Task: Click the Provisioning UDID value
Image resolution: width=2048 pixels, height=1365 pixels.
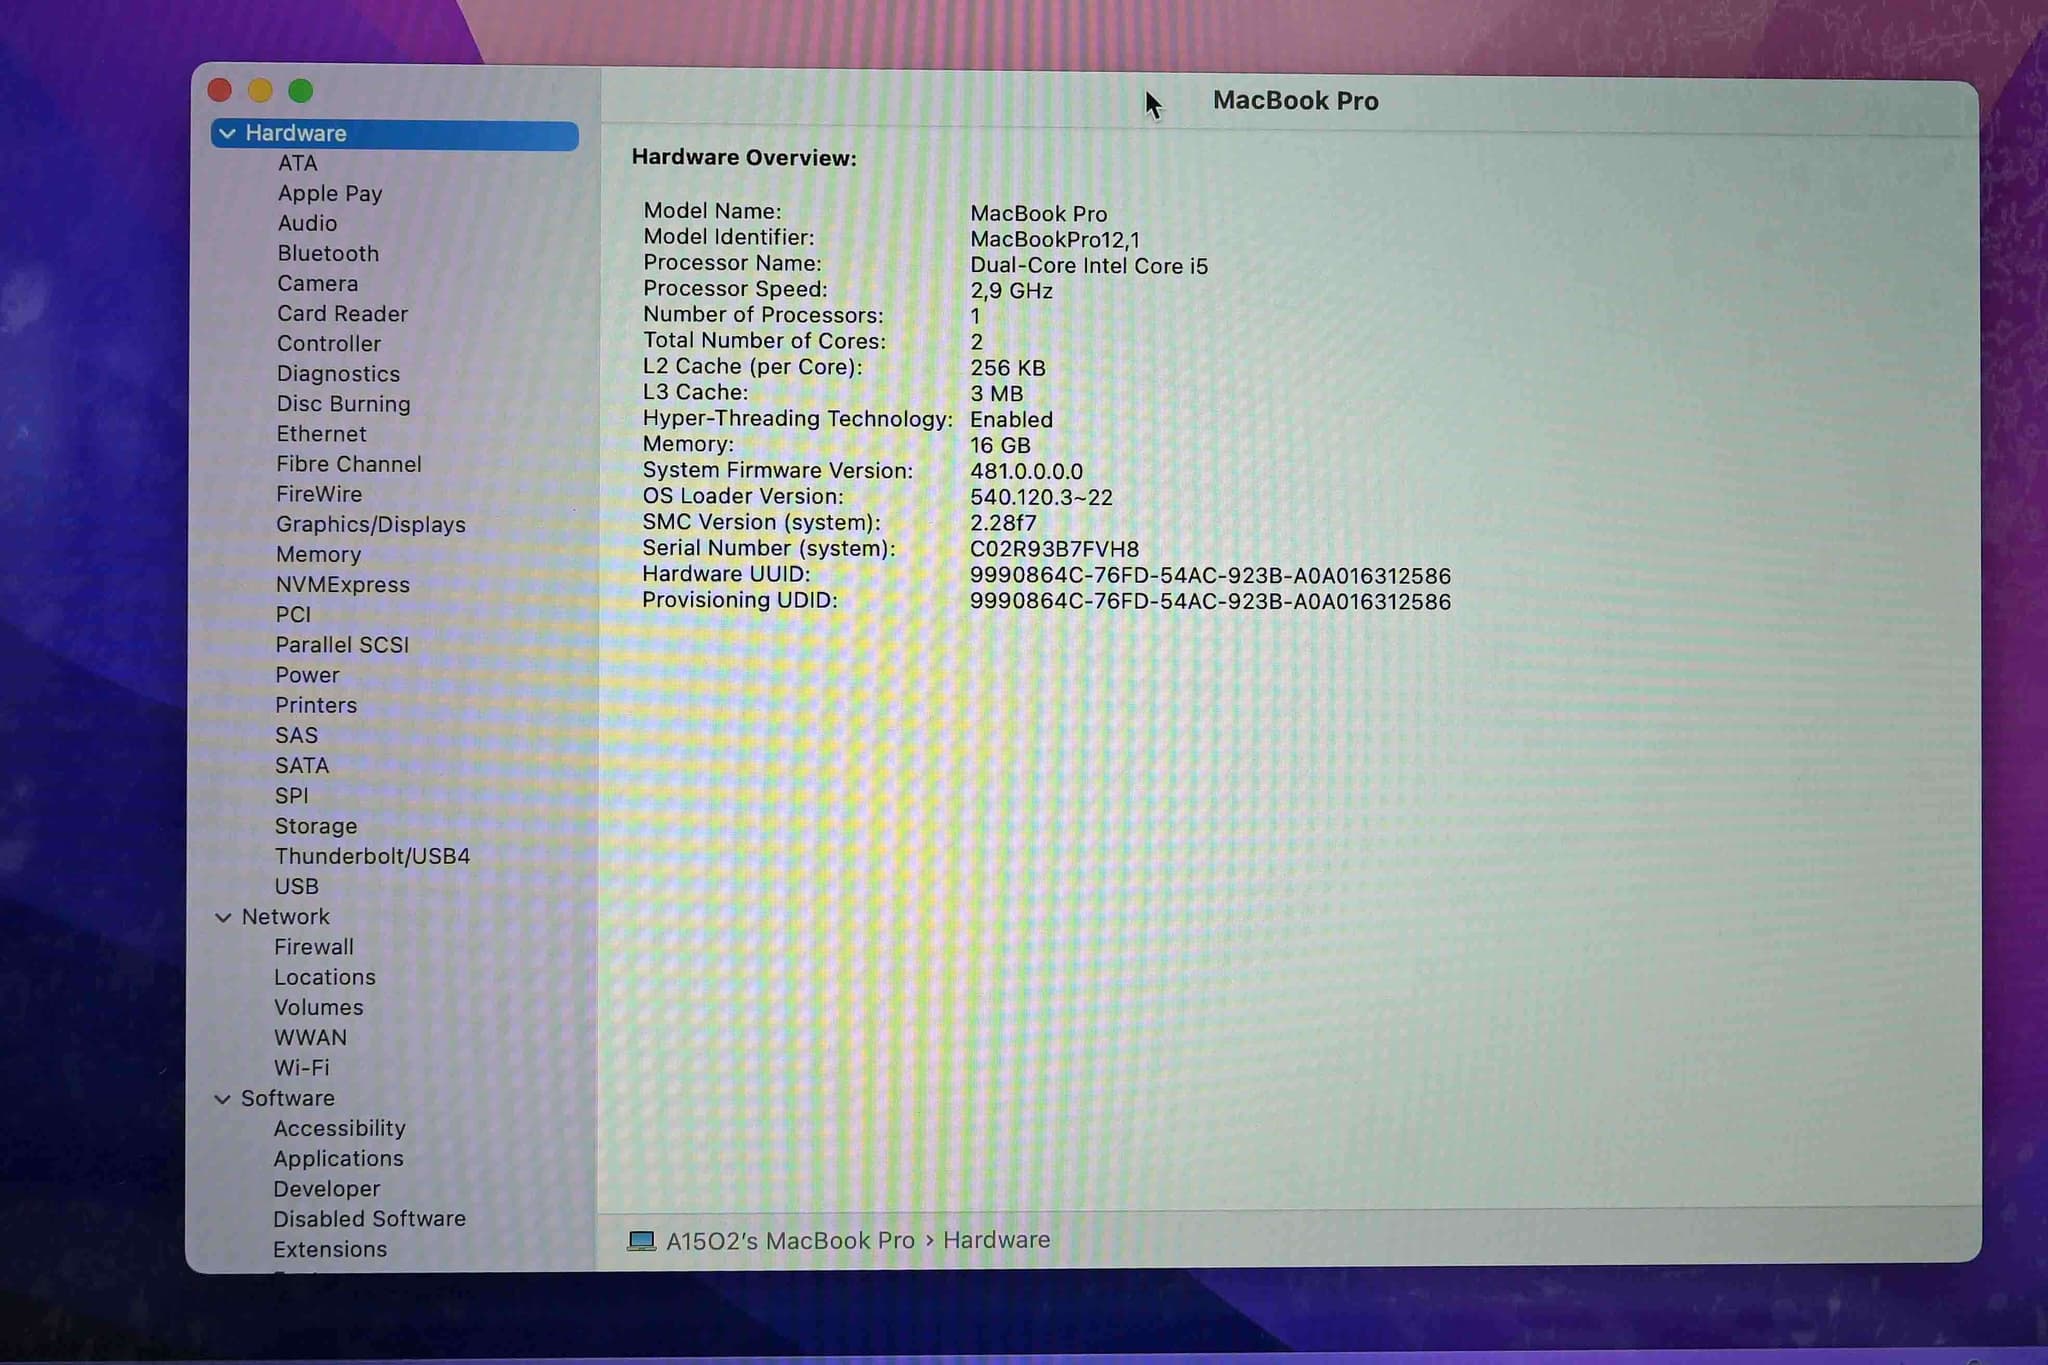Action: tap(1210, 602)
